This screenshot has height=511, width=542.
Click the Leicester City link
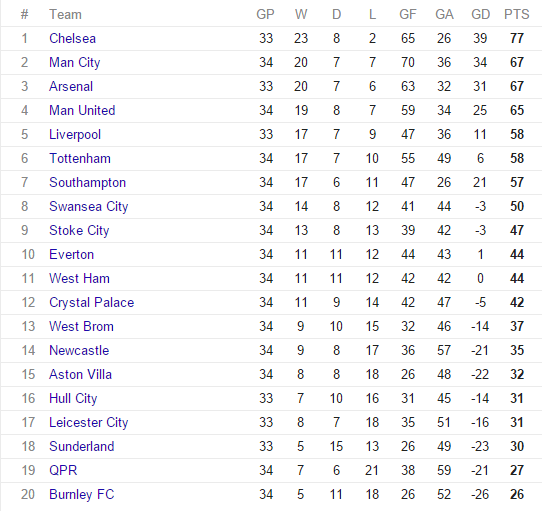pos(88,422)
